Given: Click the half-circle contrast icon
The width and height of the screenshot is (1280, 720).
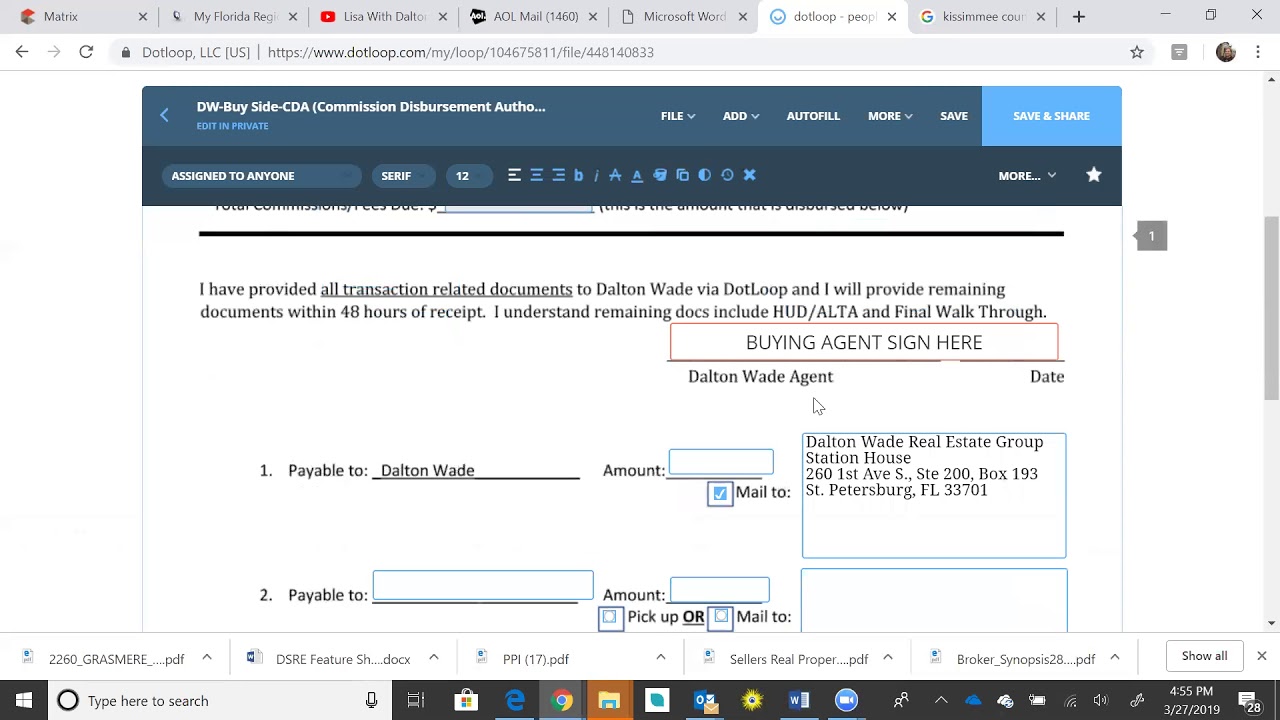Looking at the screenshot, I should click(x=705, y=175).
